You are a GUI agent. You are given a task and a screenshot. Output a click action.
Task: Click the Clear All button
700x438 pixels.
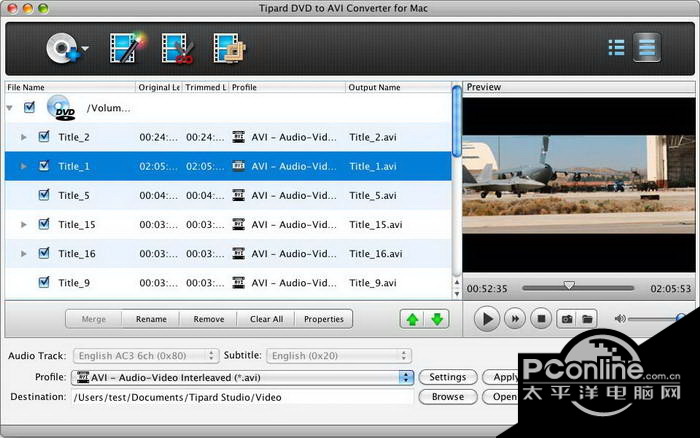pos(266,319)
